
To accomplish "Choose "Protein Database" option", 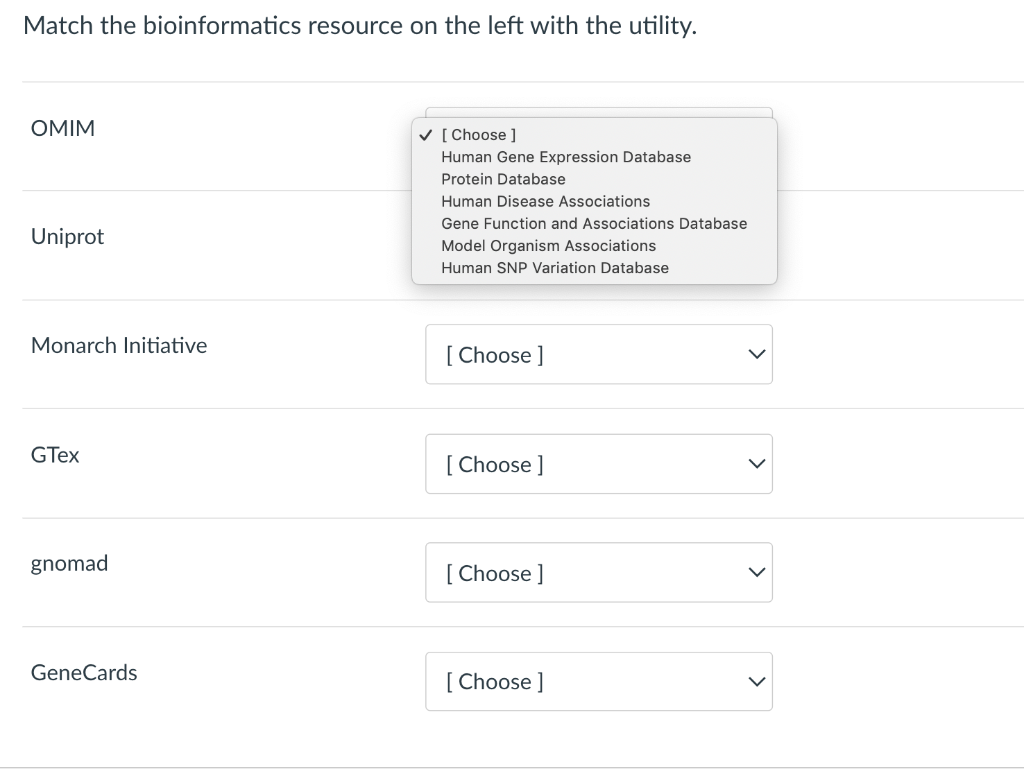I will tap(503, 179).
